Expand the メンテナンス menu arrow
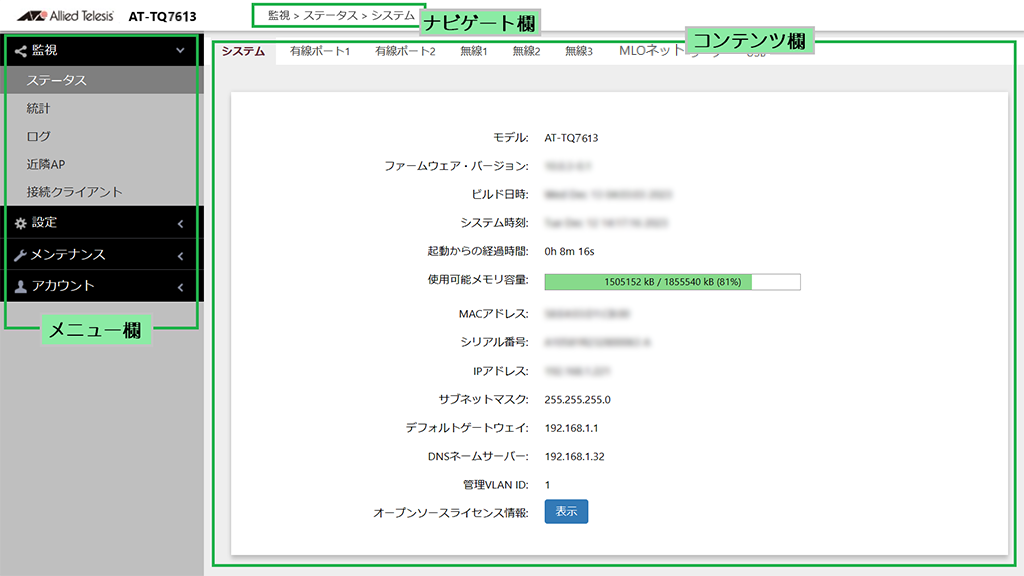 (180, 256)
